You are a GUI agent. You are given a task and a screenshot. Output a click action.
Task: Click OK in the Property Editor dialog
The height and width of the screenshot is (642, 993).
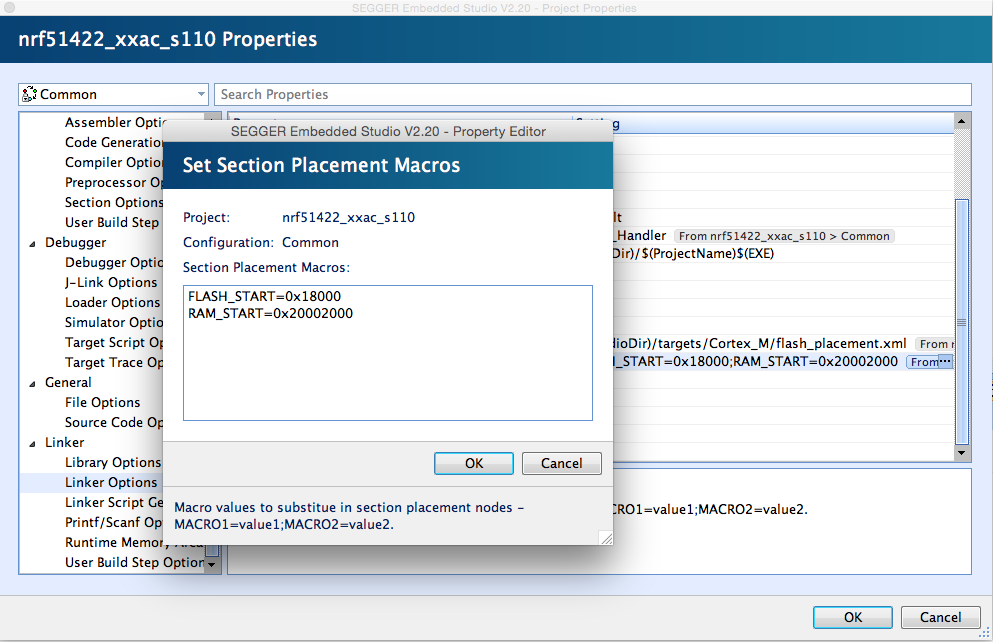click(x=474, y=463)
